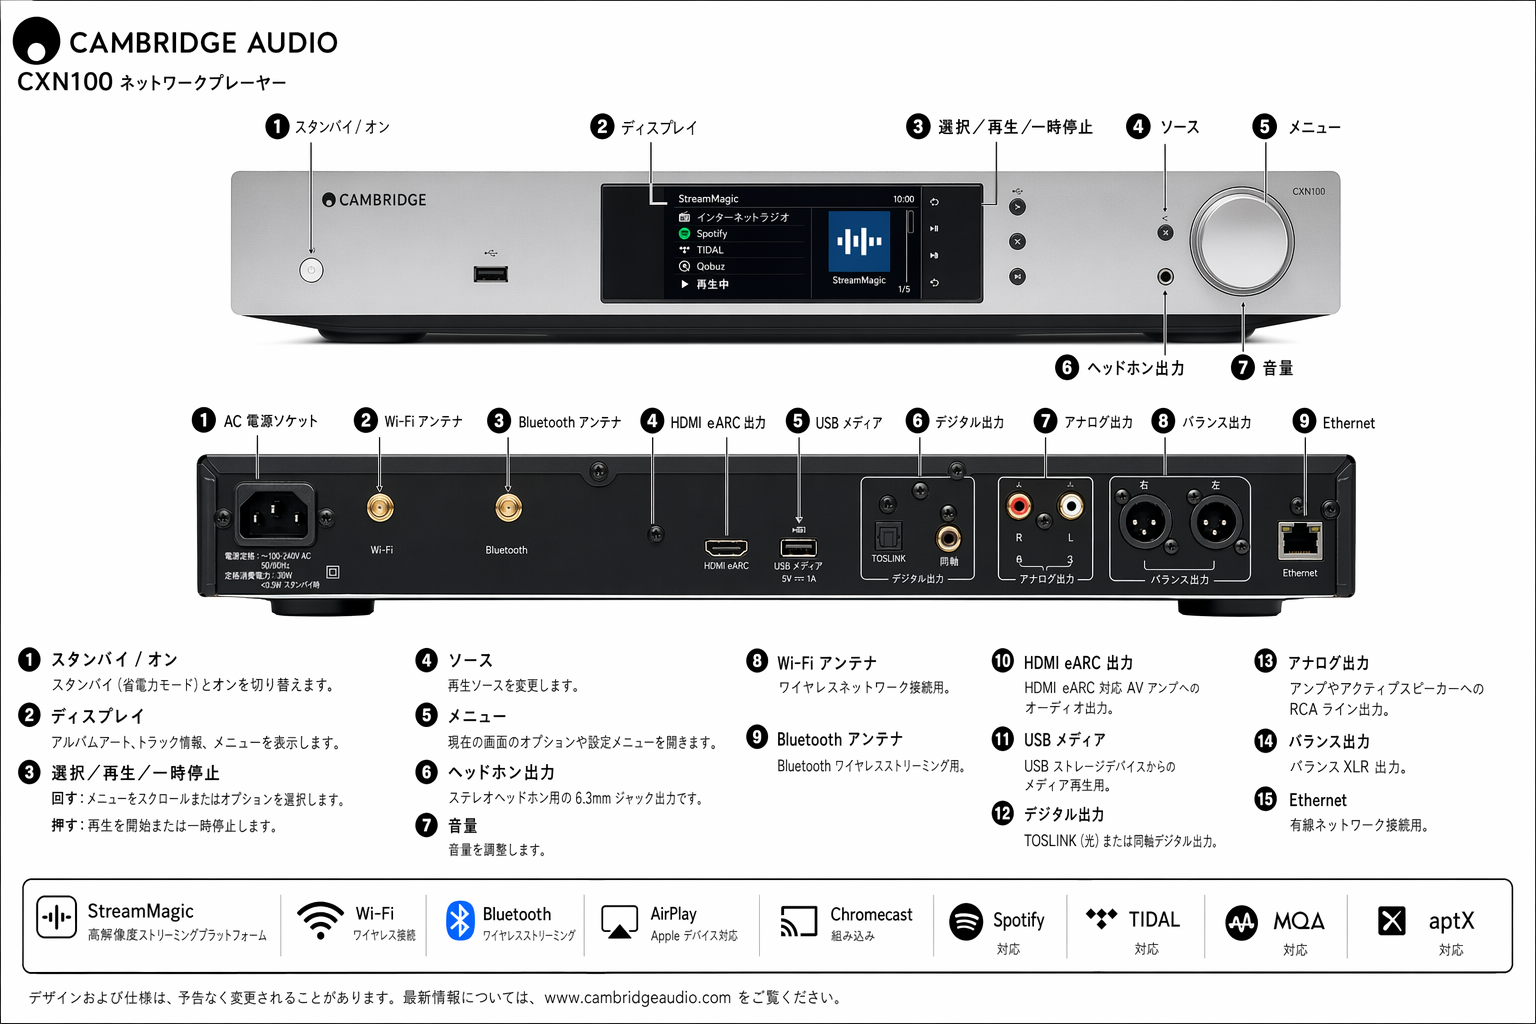Click the text アルバムアート、トラック情報、メニューを表示します。
Viewport: 1536px width, 1024px height.
[x=196, y=743]
